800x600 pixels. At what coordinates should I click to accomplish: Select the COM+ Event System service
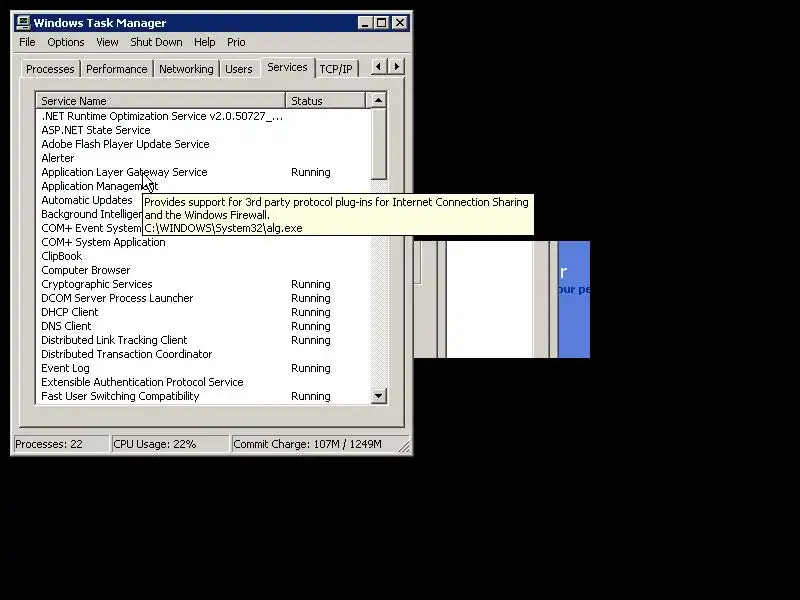point(91,229)
